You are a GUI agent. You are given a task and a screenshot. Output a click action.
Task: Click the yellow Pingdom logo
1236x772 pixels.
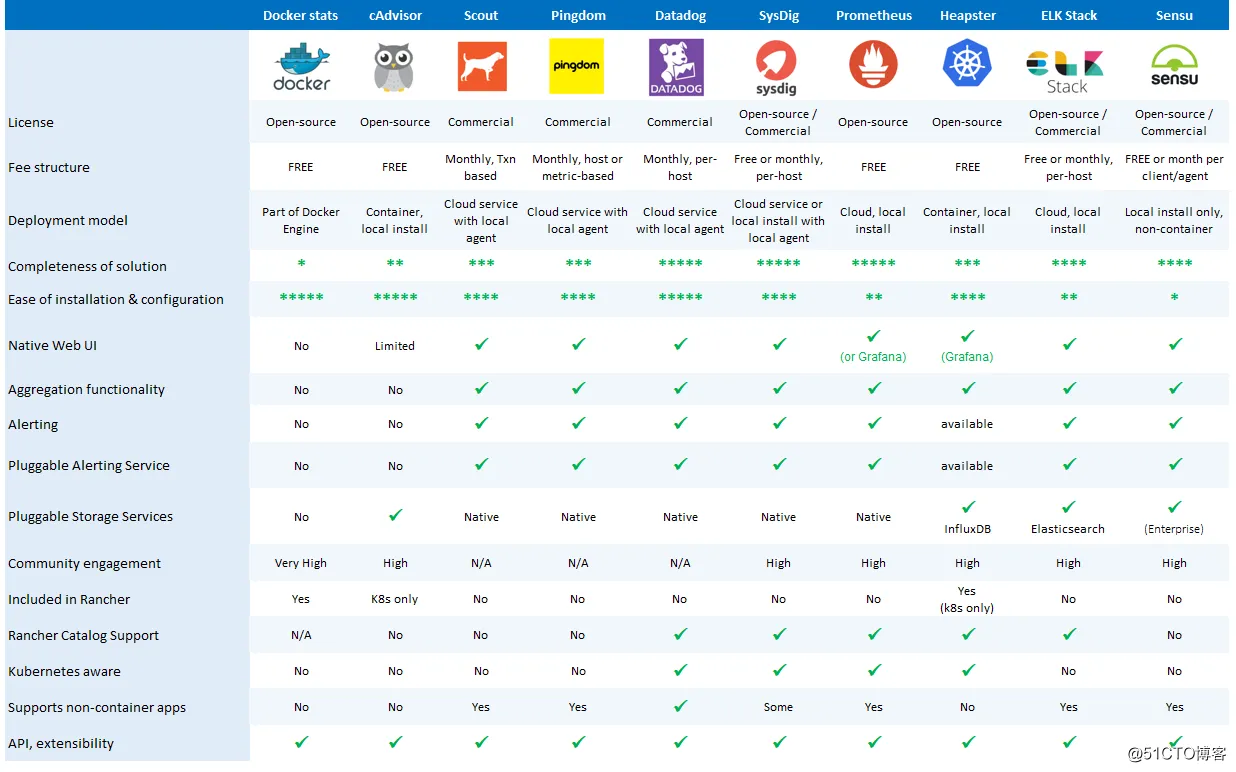pos(577,66)
